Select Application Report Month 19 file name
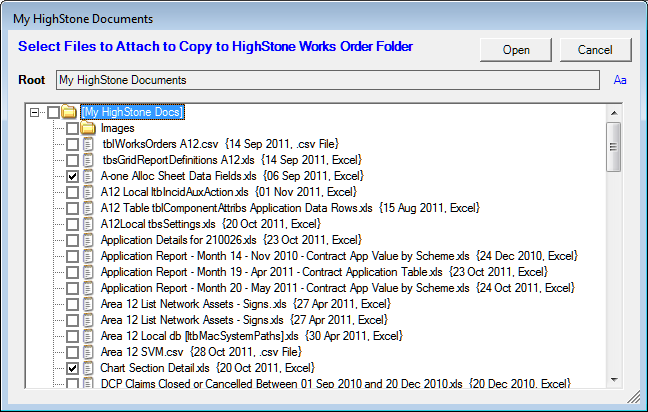Screen dimensions: 648x412 tap(272, 272)
